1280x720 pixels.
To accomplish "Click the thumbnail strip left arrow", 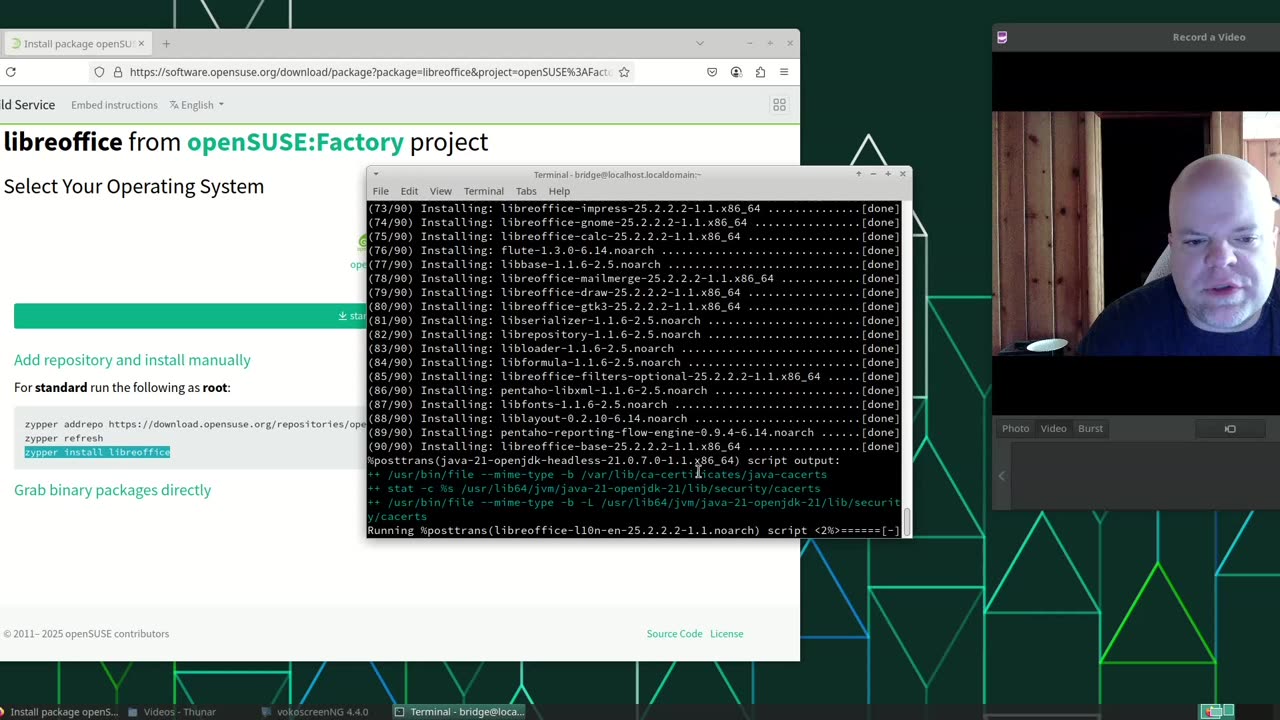I will pyautogui.click(x=1001, y=476).
